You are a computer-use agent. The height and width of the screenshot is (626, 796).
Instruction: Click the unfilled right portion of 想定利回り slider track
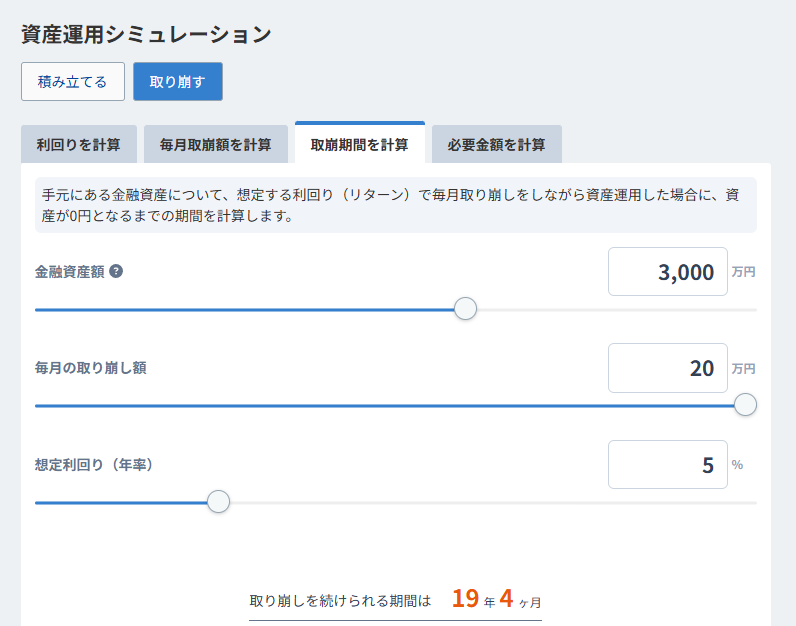pos(500,501)
